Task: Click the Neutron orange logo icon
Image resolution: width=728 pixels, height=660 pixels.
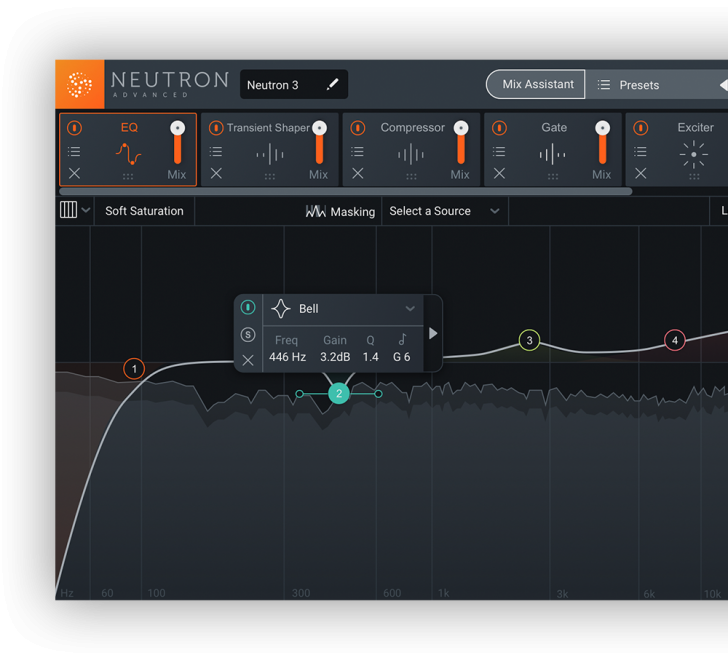Action: point(79,84)
